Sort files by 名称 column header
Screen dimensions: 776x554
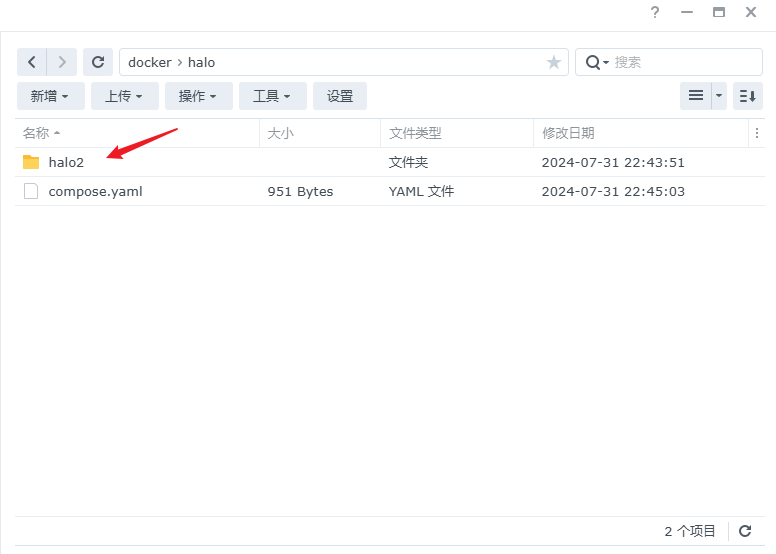click(36, 133)
